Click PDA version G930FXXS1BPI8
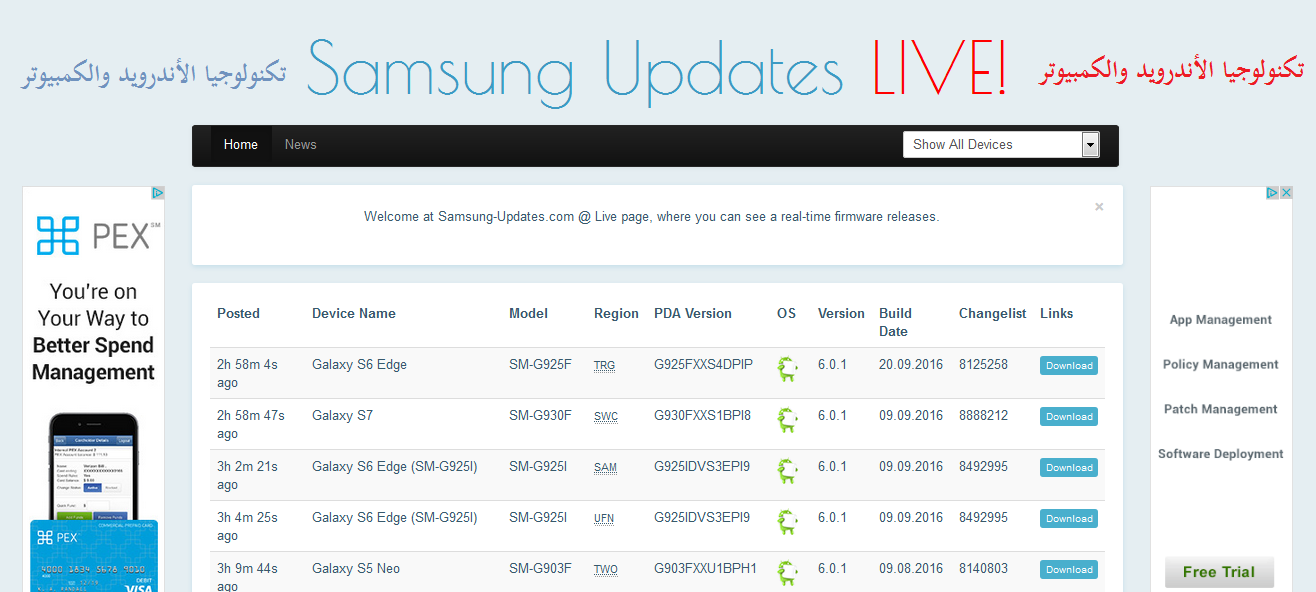The image size is (1316, 592). [702, 415]
